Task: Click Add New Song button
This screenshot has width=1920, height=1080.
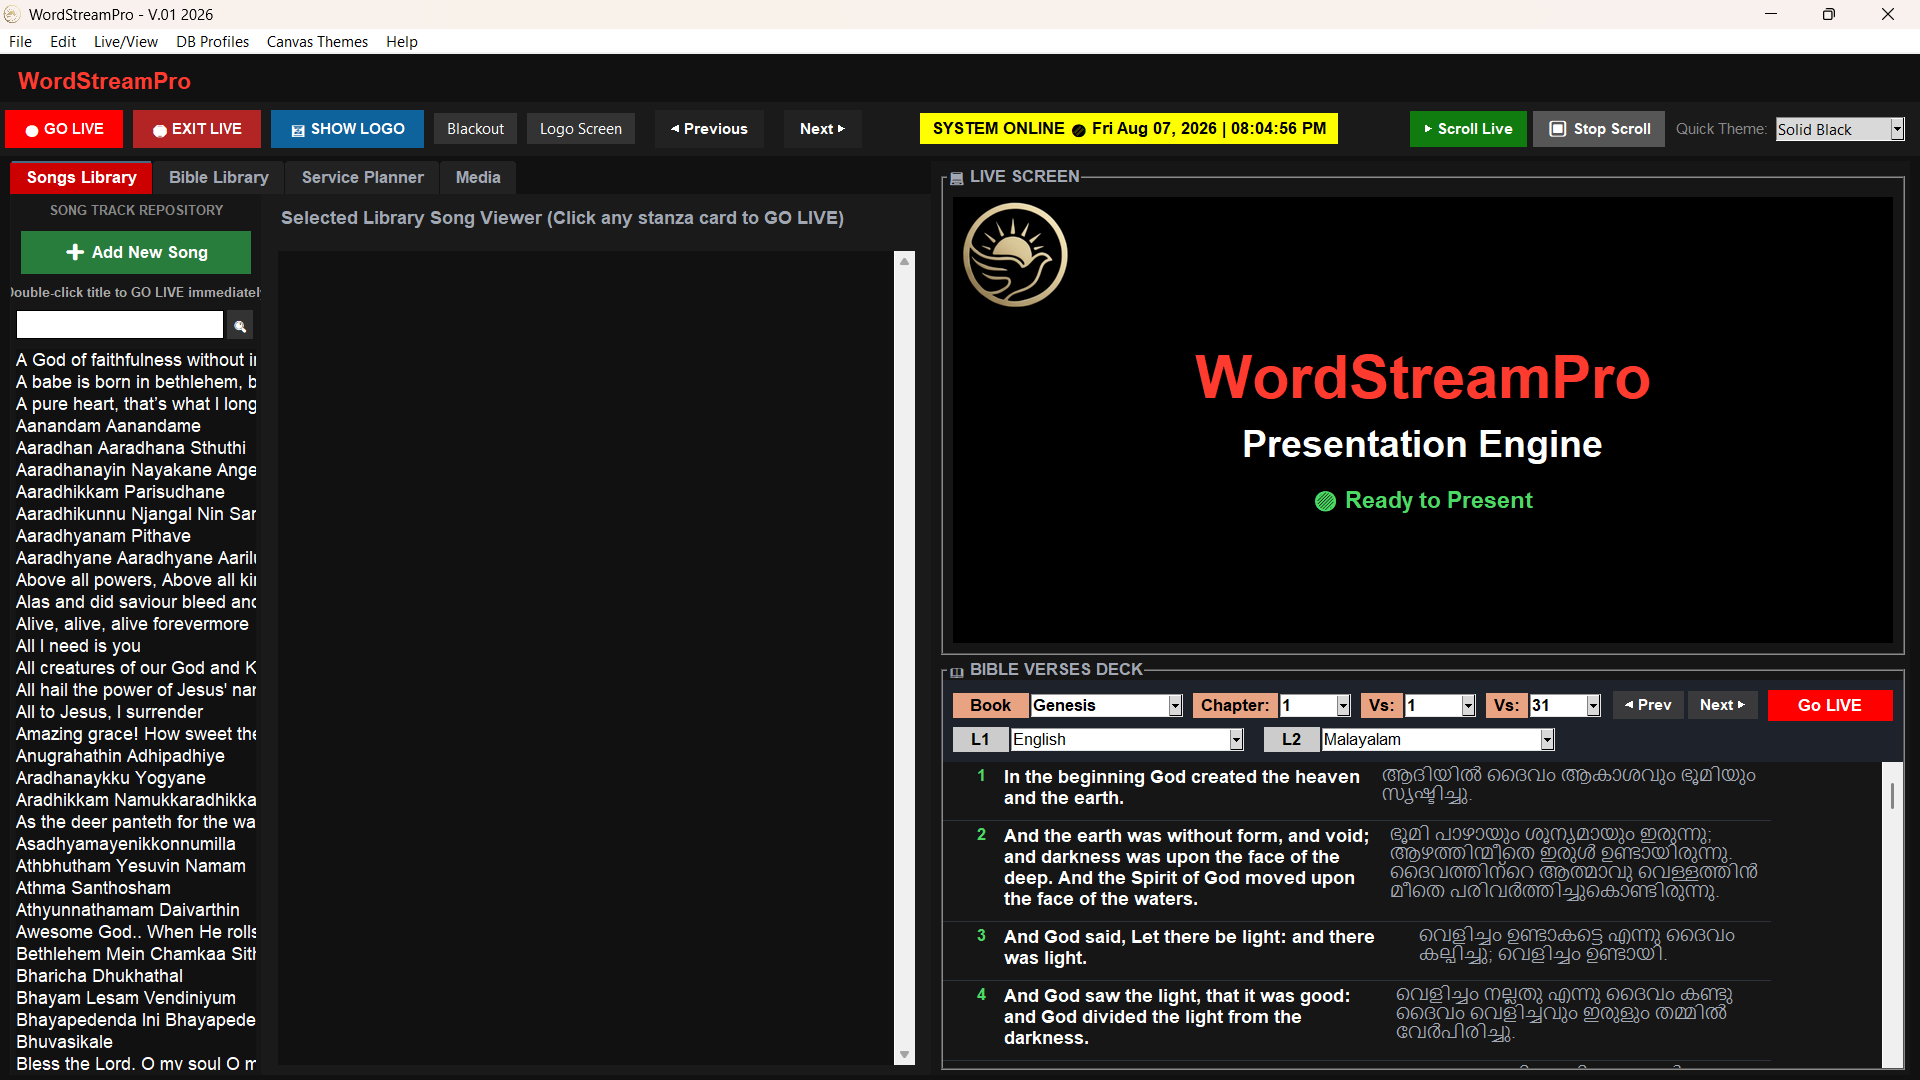Action: point(136,252)
